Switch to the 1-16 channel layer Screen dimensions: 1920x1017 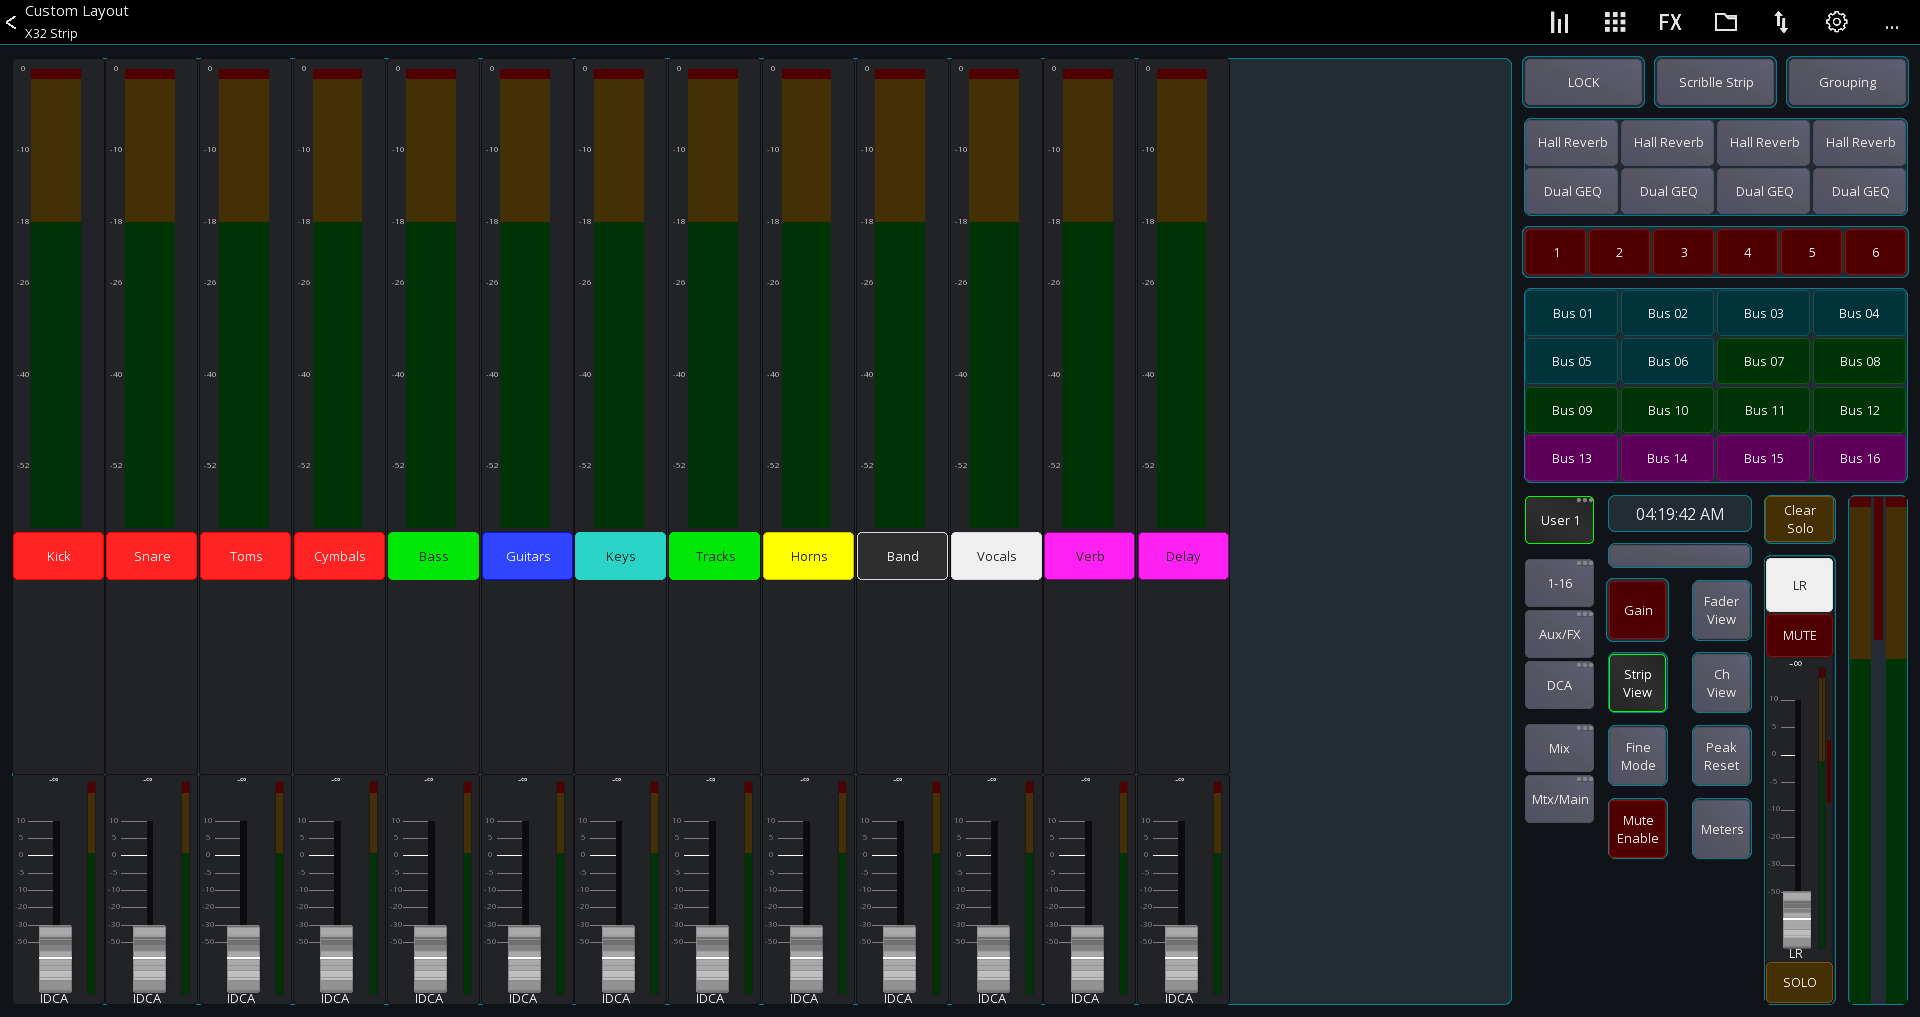[x=1560, y=583]
